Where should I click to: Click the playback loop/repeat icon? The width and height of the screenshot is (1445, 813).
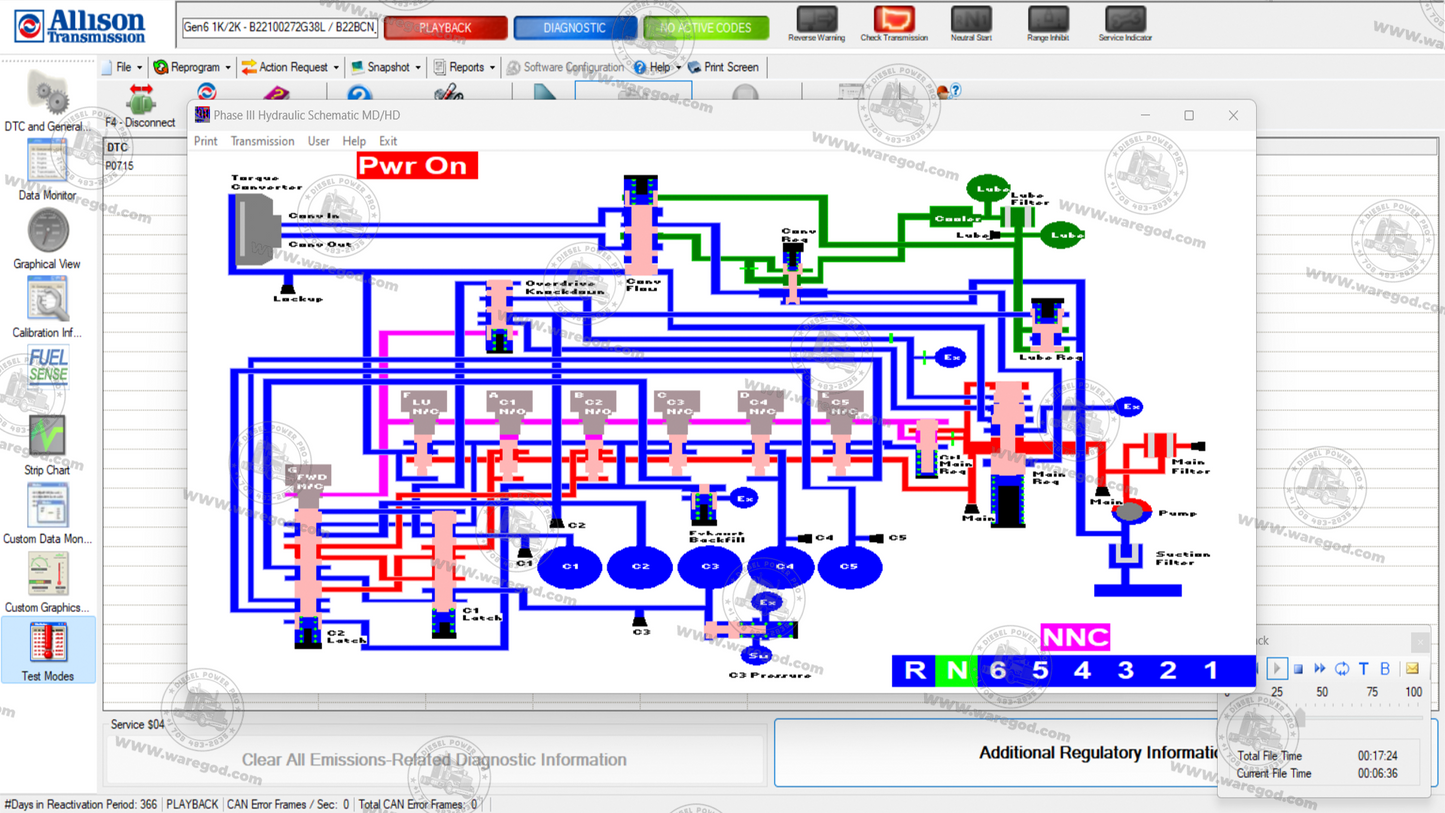coord(1342,668)
